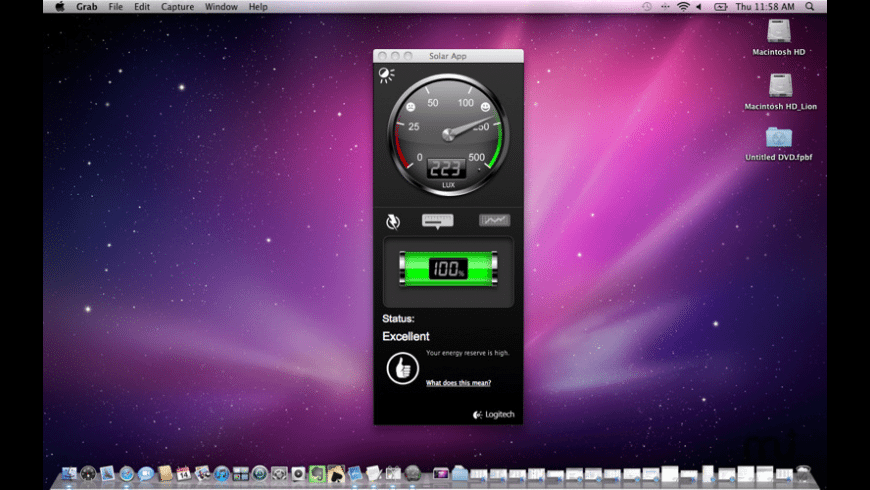Image resolution: width=870 pixels, height=490 pixels.
Task: Open the Solitaire spade icon in Dock
Action: (336, 473)
